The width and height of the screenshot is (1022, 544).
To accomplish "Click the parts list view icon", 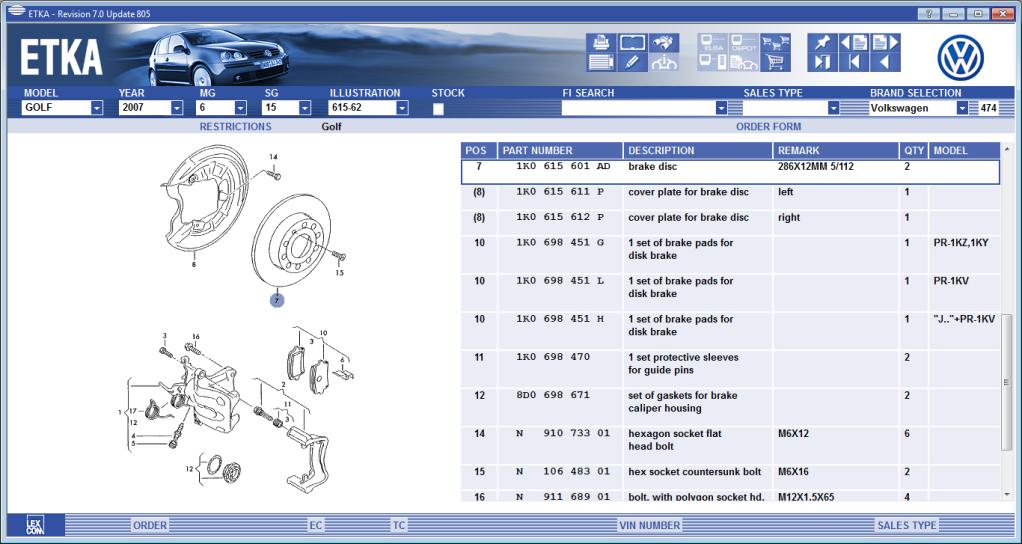I will [601, 63].
